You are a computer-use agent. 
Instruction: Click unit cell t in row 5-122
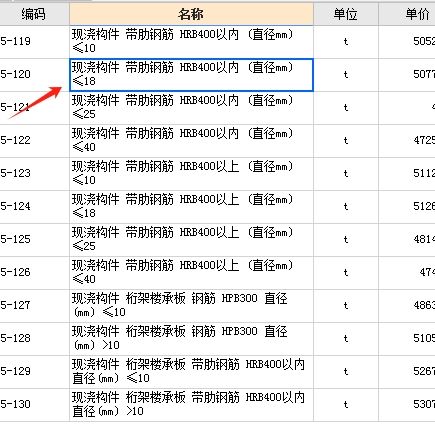[346, 141]
